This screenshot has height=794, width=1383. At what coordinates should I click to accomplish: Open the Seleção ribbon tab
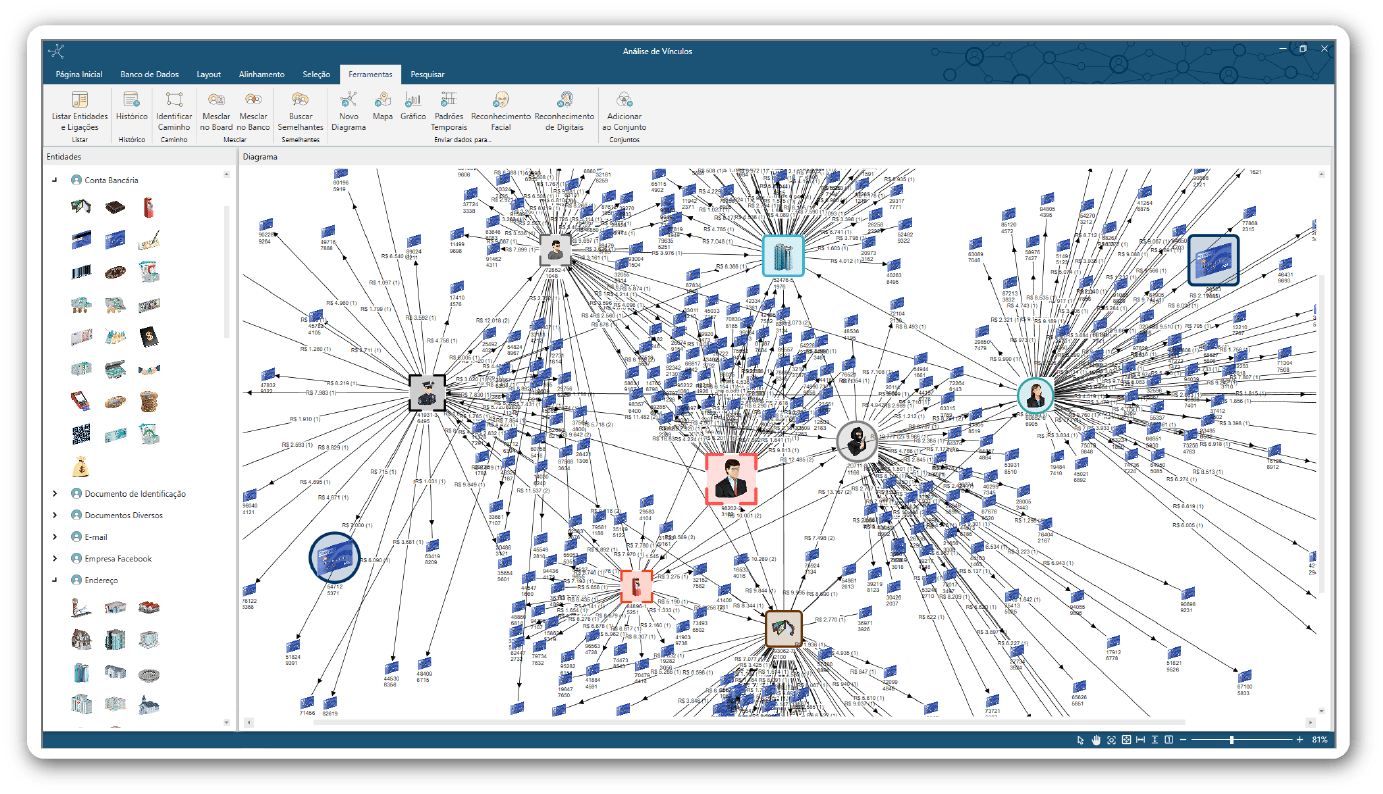click(x=316, y=73)
